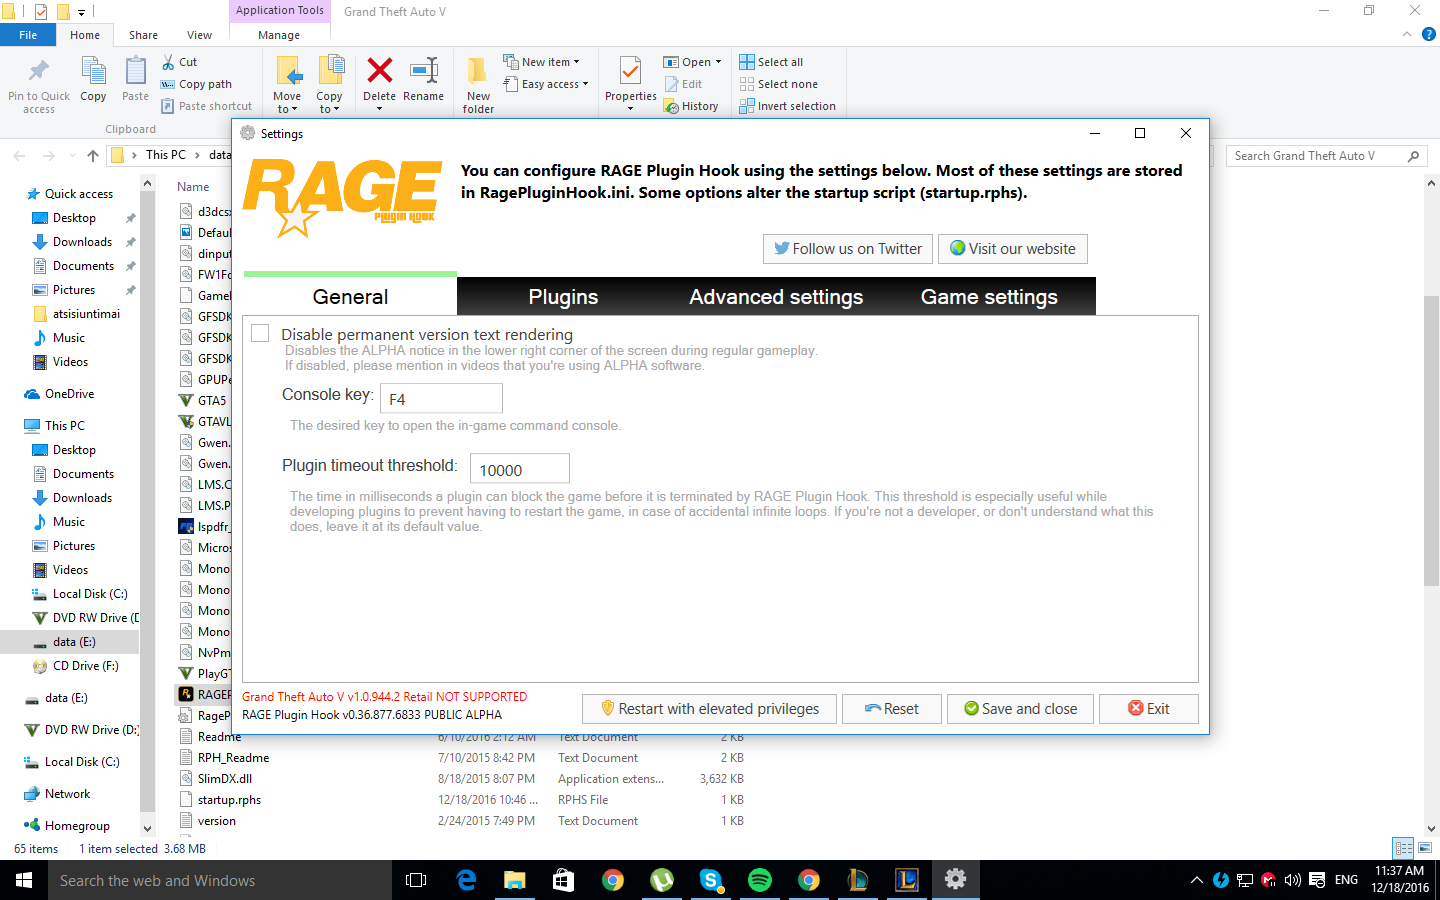Screen dimensions: 1440x900
Task: Click Restart with elevated privileges
Action: click(x=709, y=709)
